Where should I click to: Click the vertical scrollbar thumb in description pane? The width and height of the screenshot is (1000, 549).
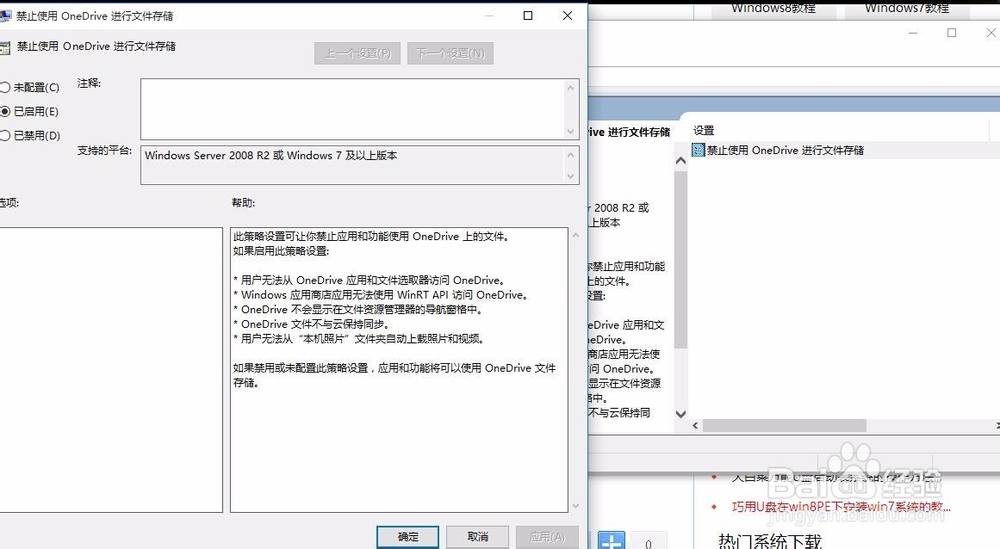680,258
